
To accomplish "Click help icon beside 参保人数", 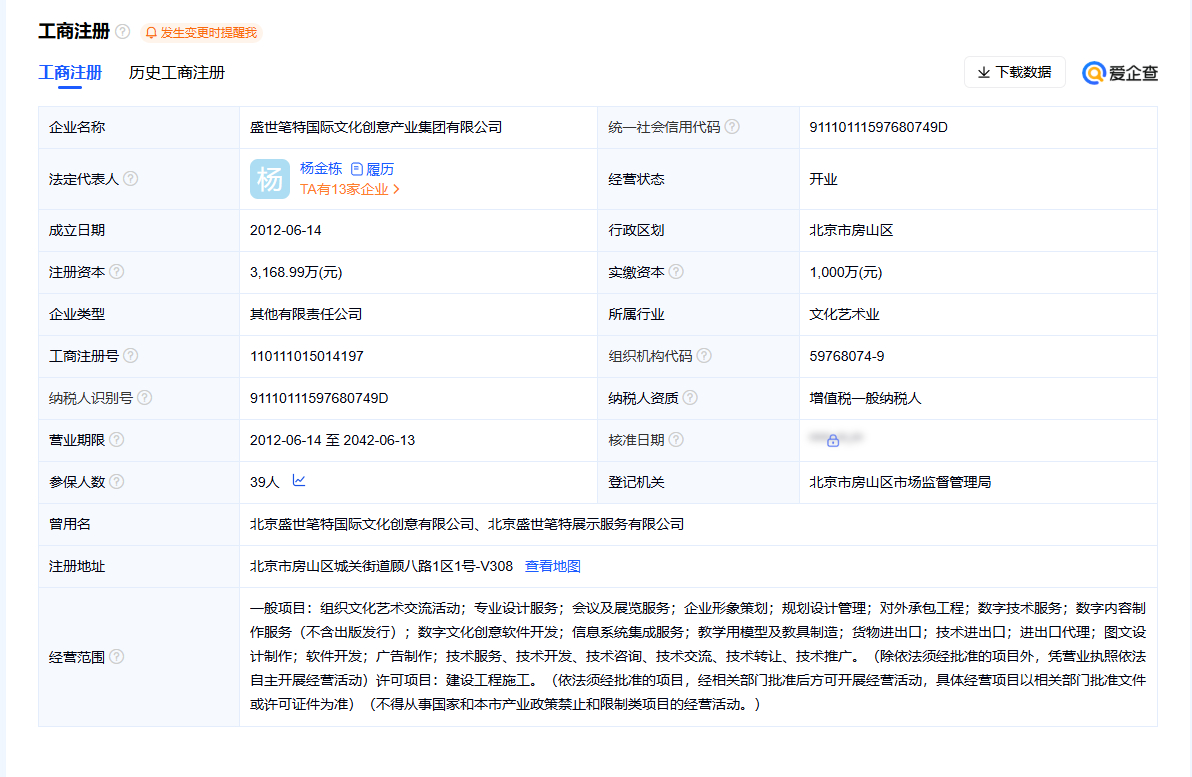I will tap(116, 481).
